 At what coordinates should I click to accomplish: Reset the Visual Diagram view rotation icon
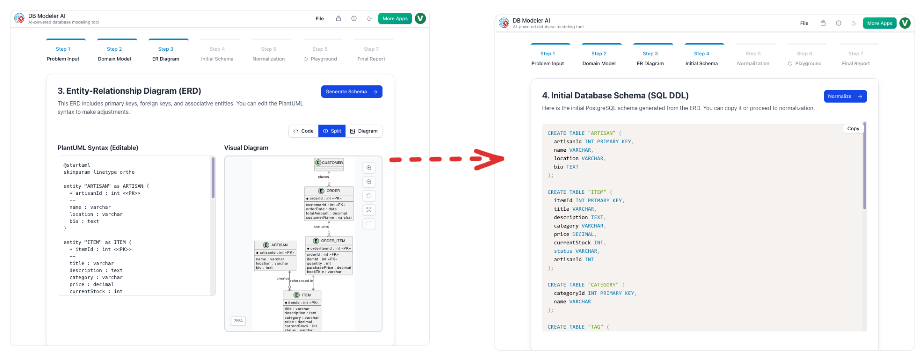[369, 196]
